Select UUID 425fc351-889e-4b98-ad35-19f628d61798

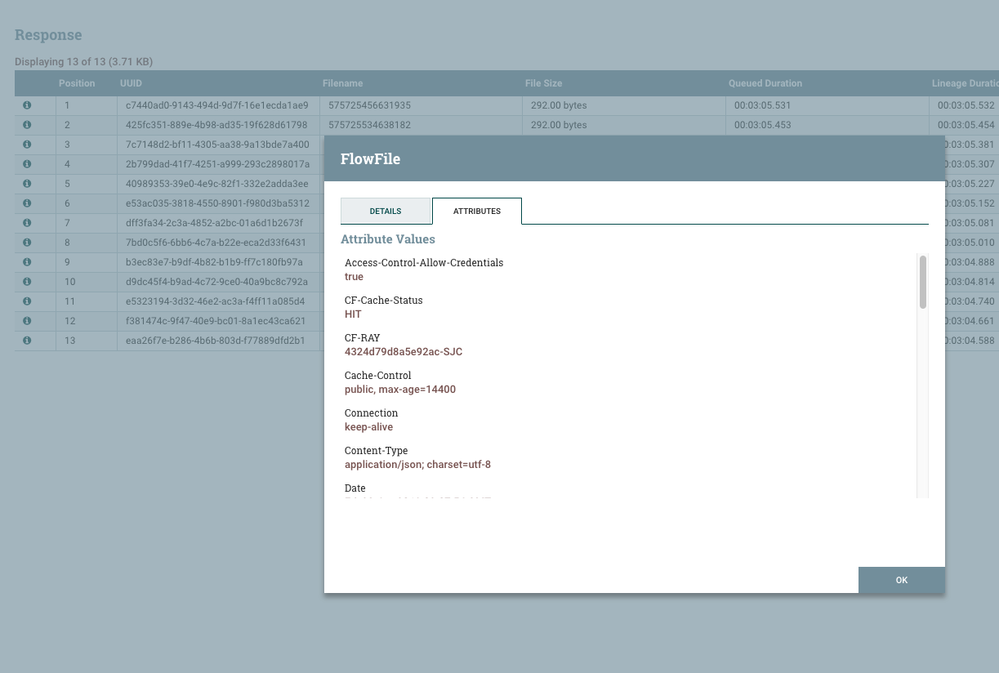[x=217, y=125]
